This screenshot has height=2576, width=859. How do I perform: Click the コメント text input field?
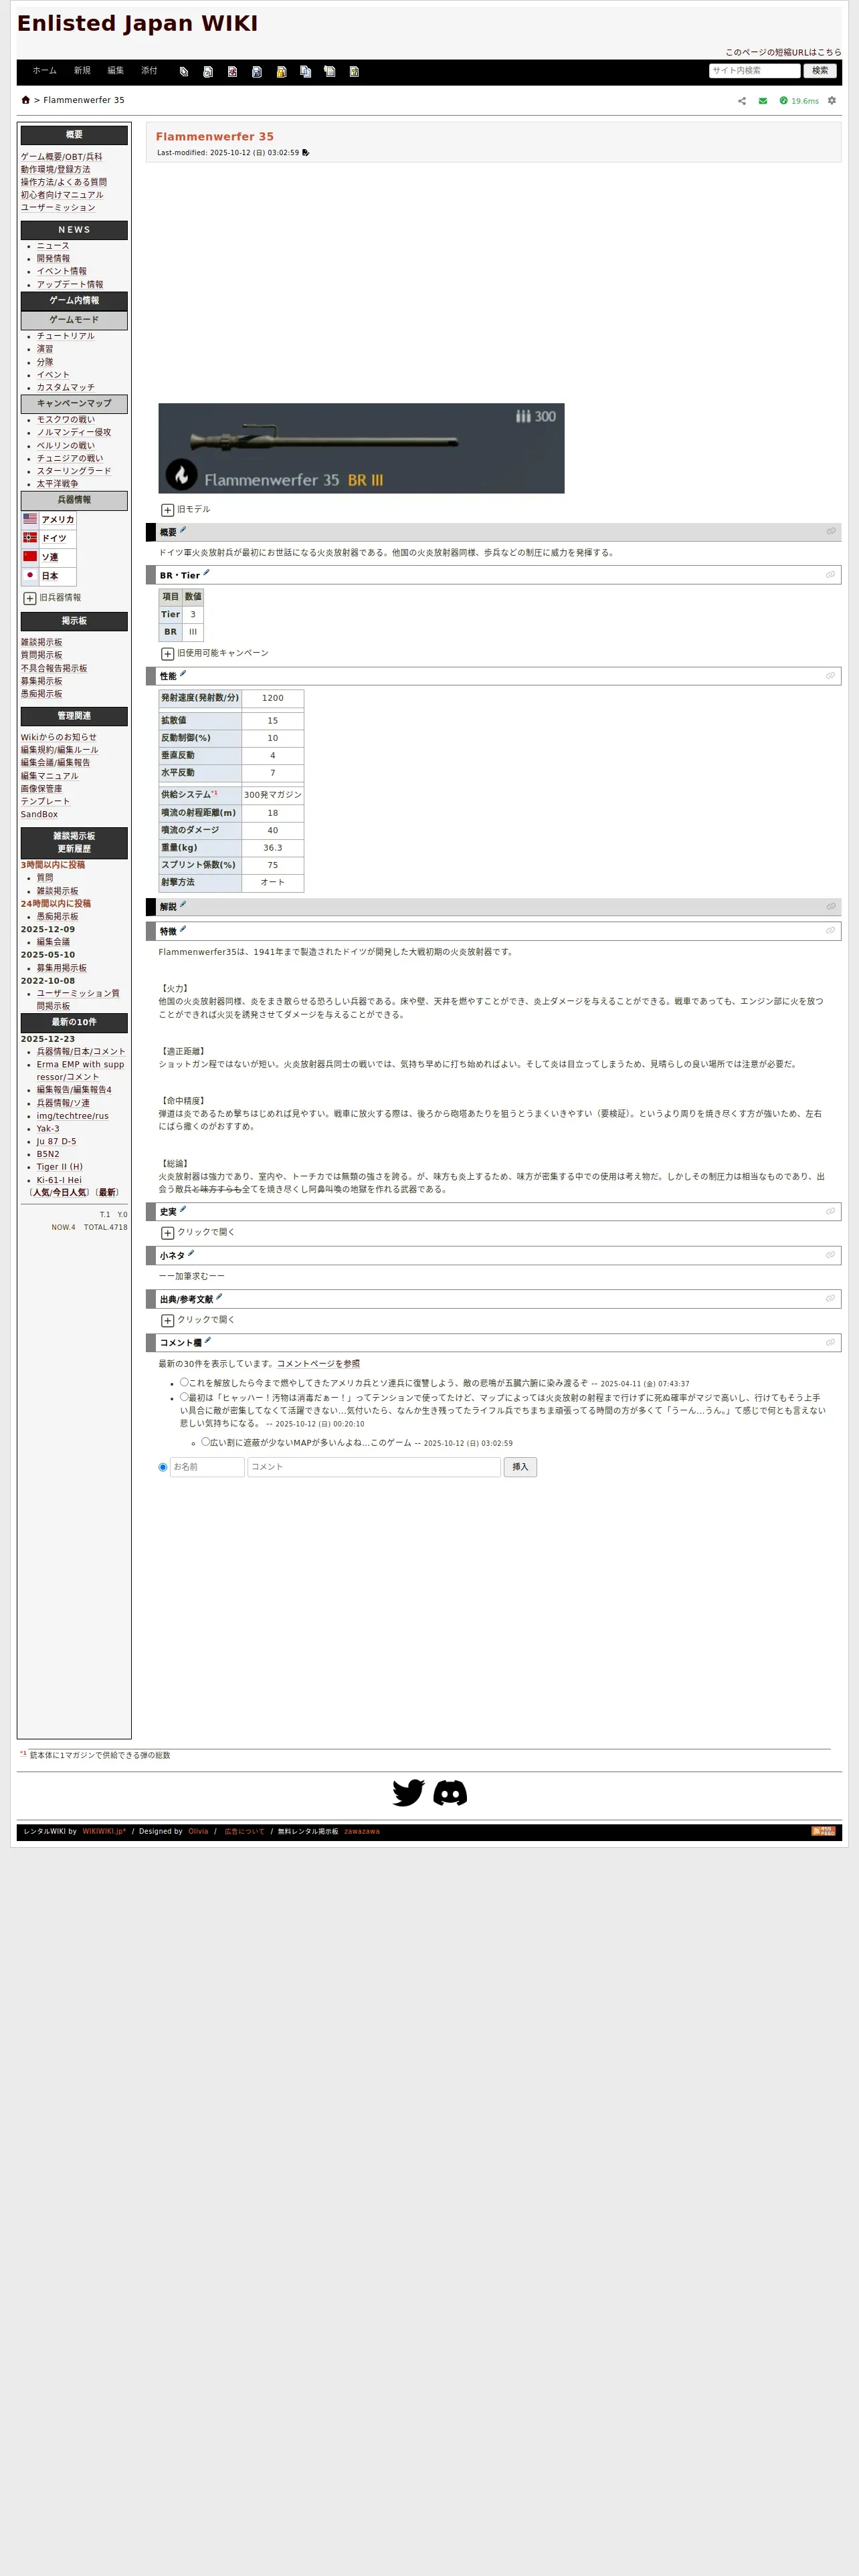(x=374, y=1467)
